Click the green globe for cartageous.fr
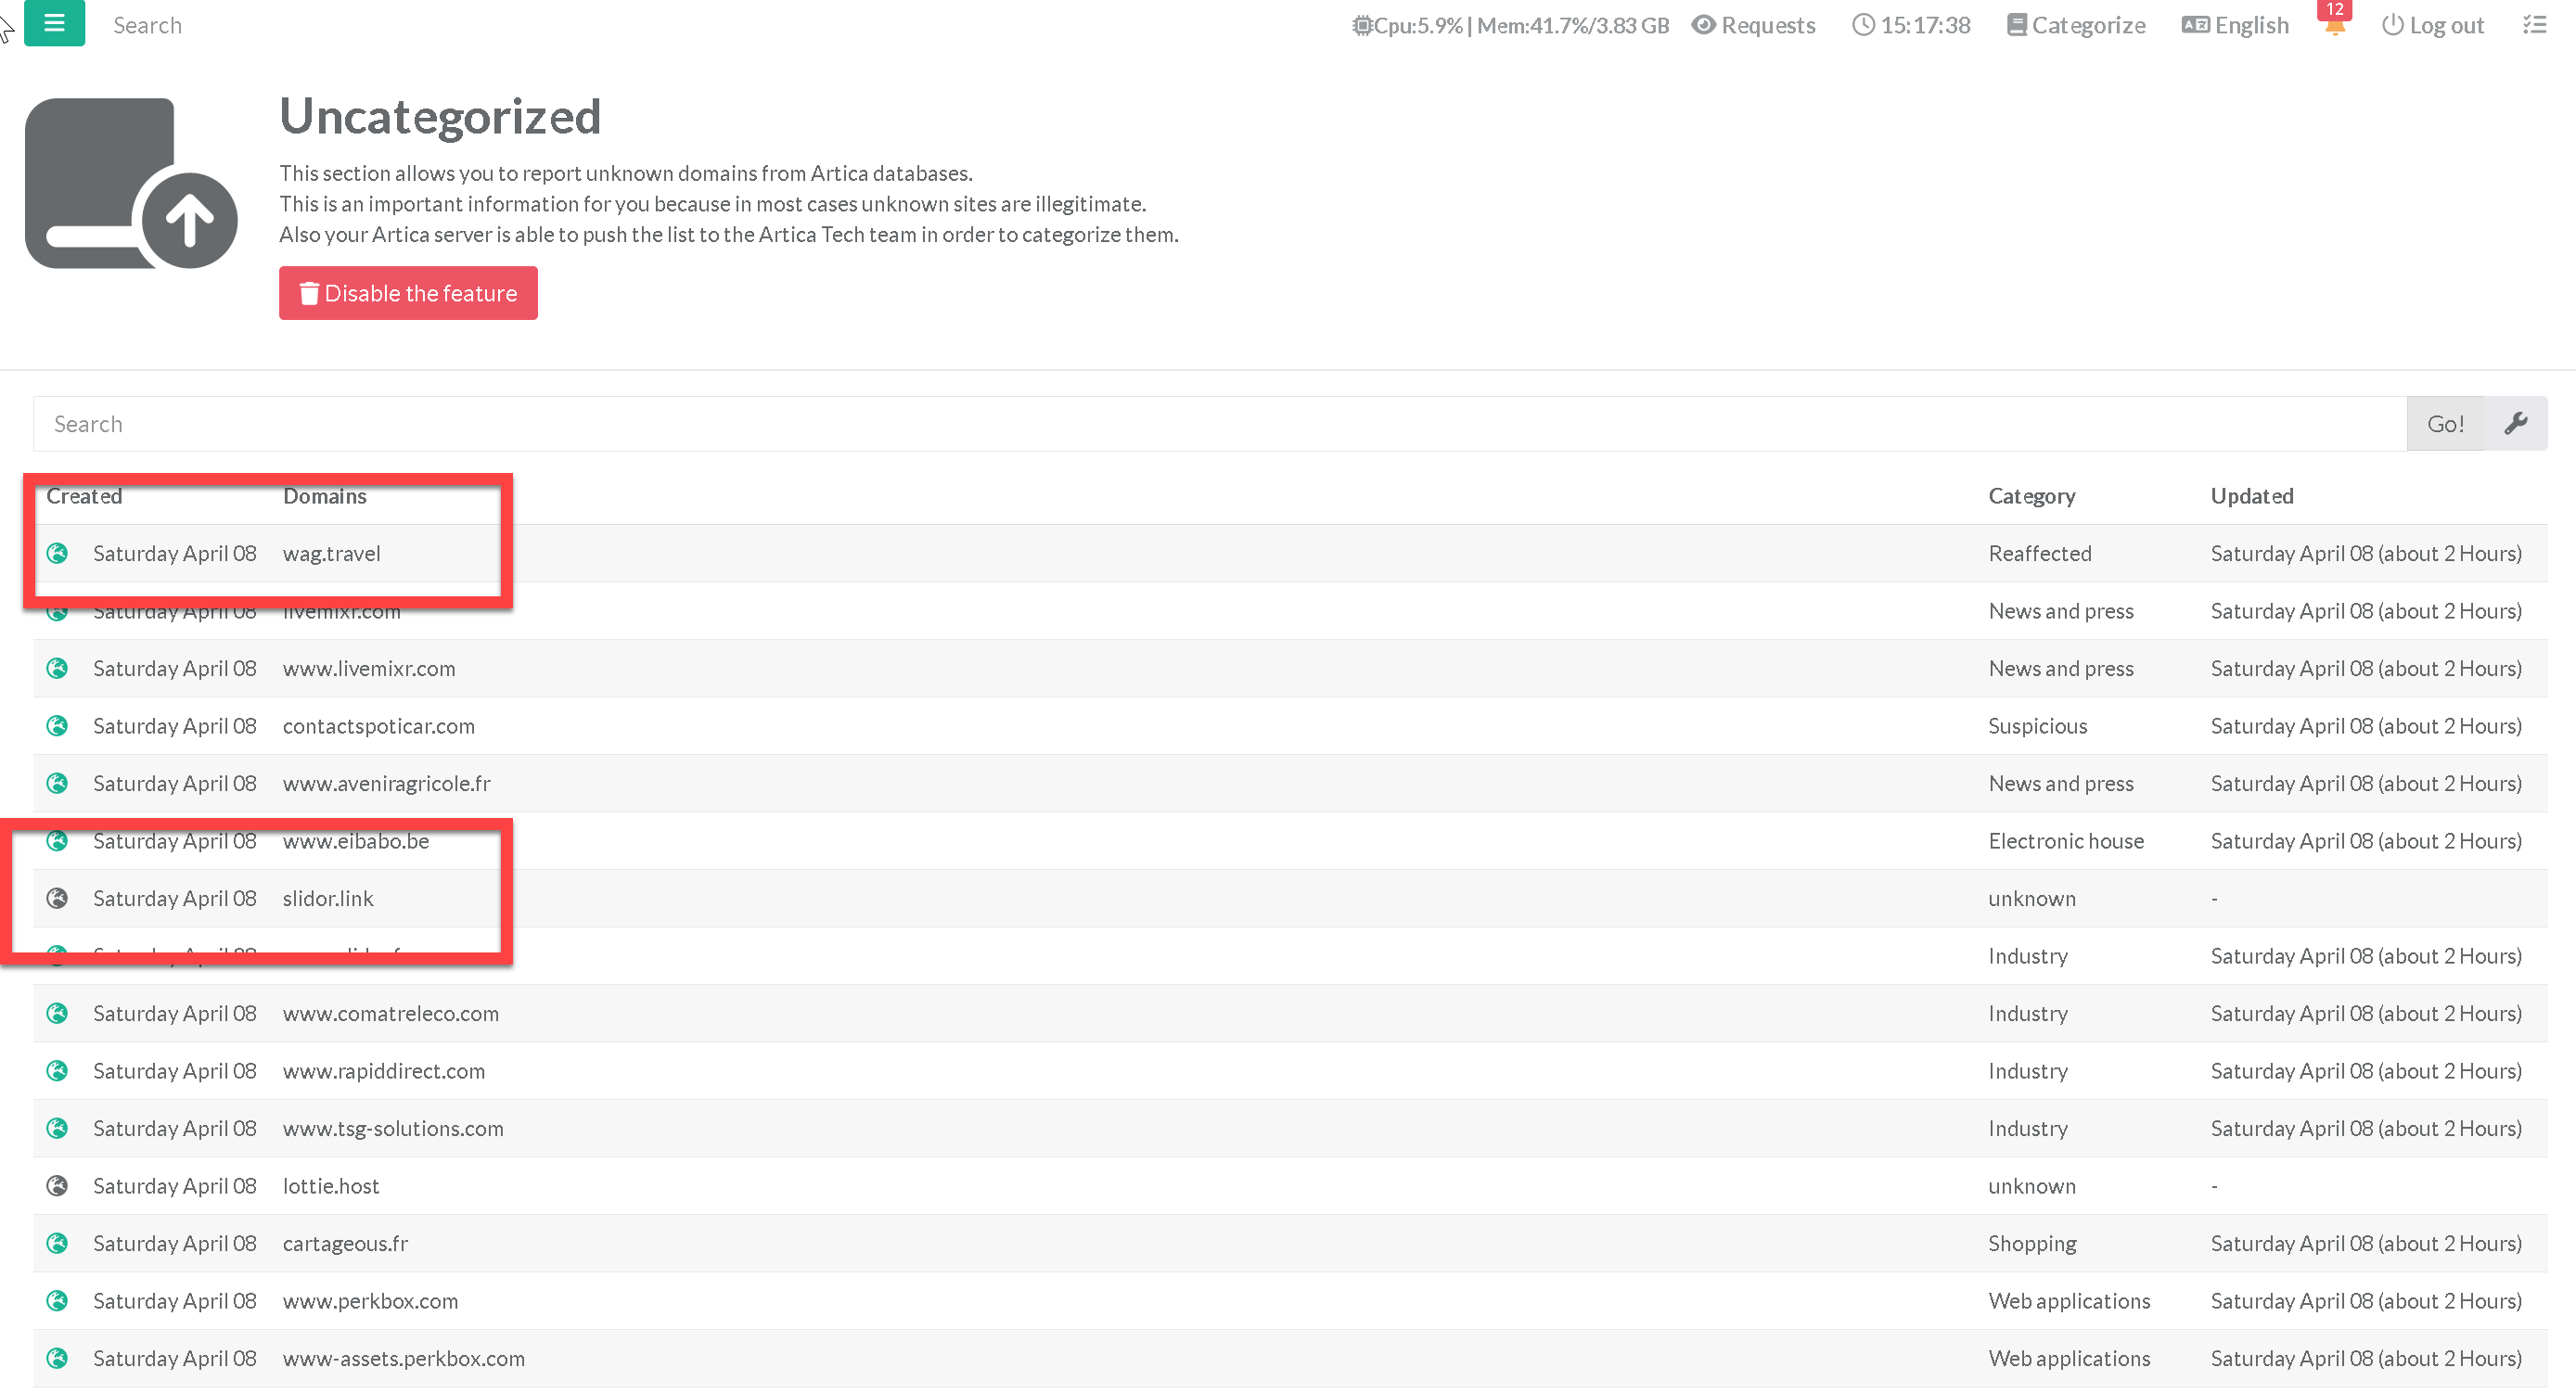 pos(58,1243)
